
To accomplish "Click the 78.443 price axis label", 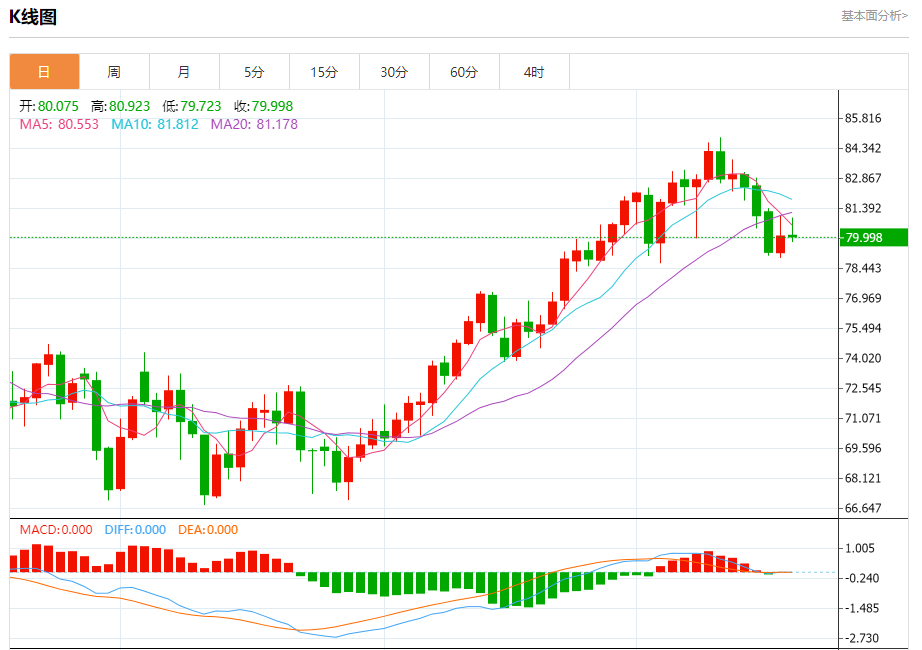I will 863,268.
